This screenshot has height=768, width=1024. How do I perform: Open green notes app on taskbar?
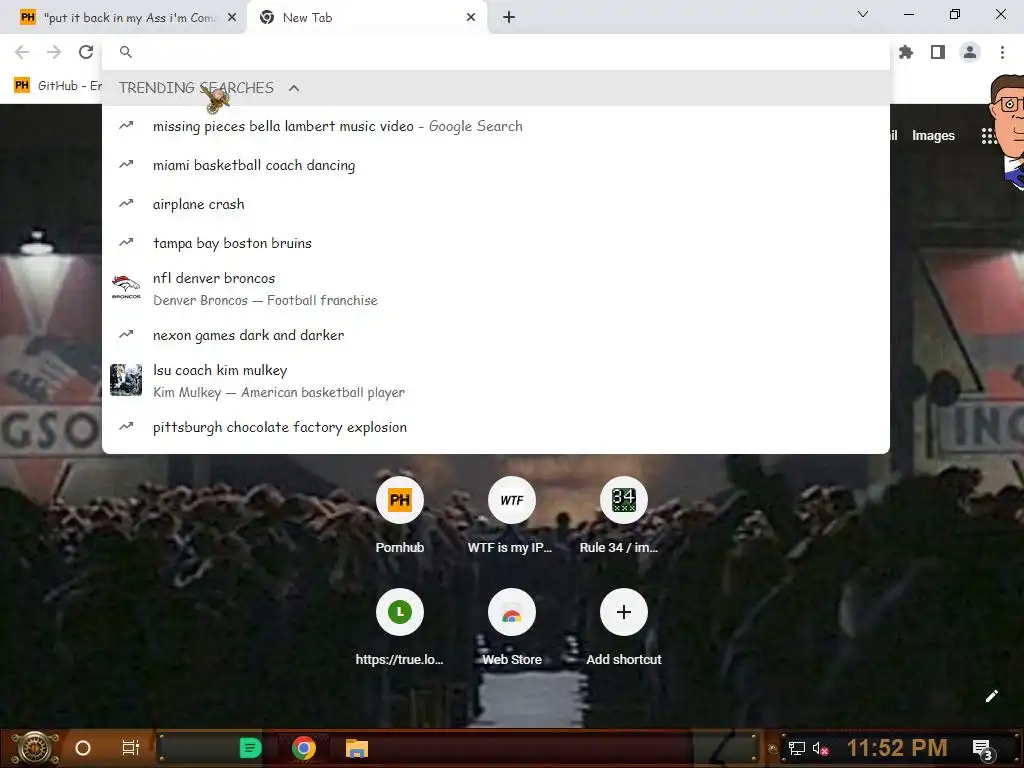[x=250, y=748]
